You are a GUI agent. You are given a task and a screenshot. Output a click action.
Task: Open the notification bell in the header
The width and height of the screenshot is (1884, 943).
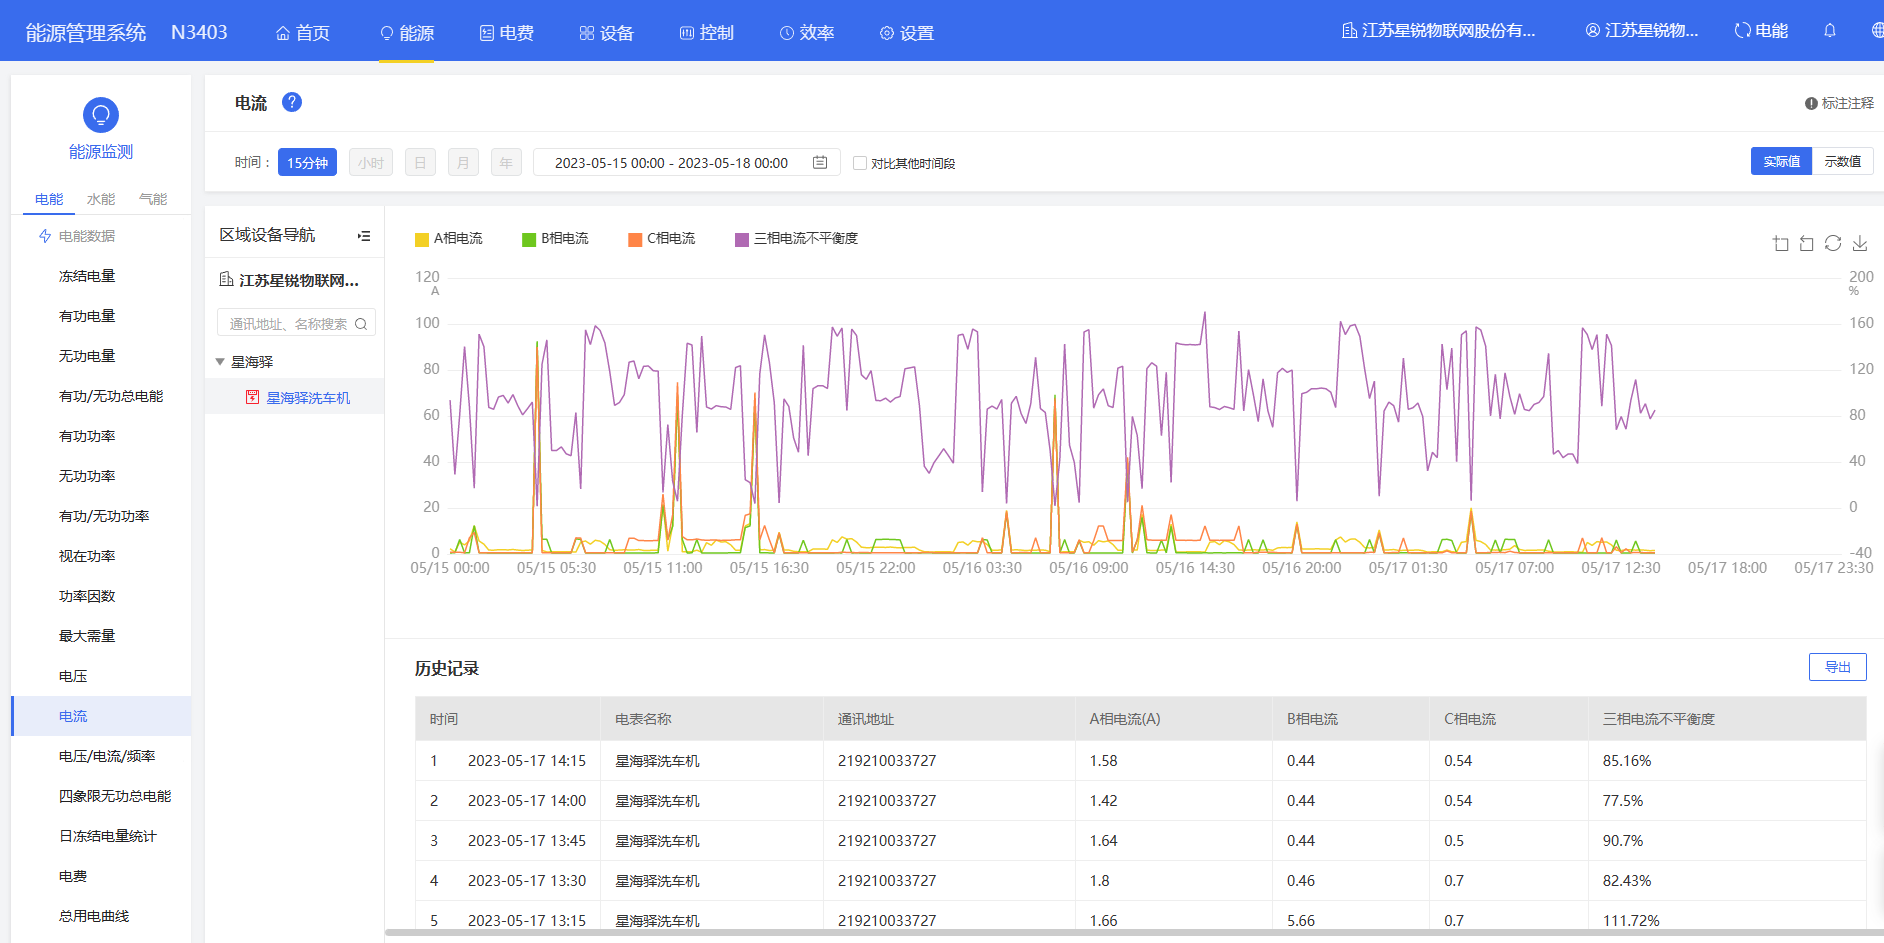(1830, 31)
